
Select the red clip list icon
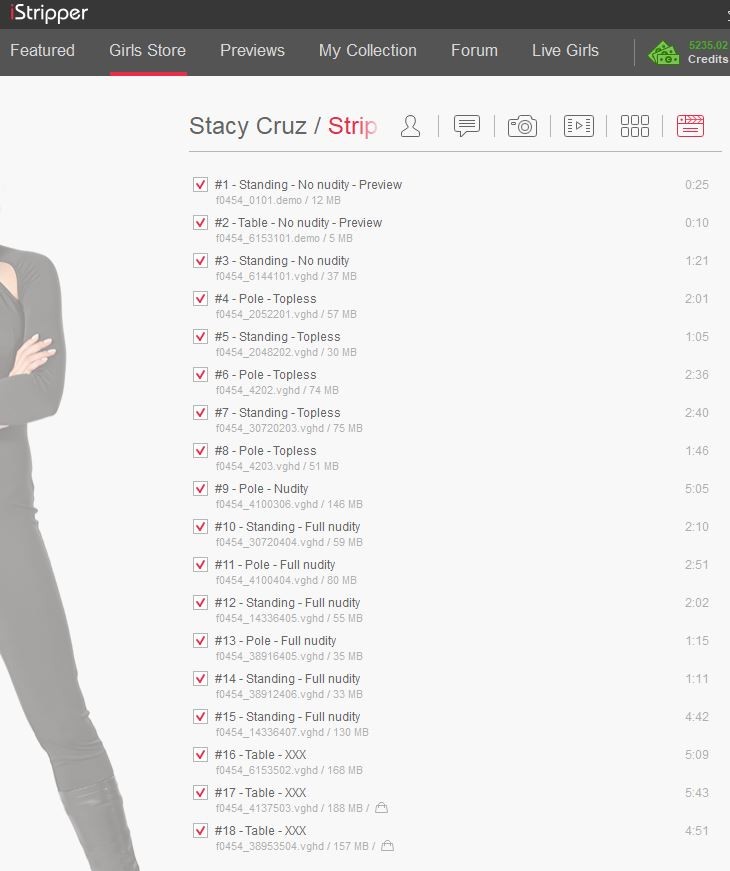coord(690,126)
